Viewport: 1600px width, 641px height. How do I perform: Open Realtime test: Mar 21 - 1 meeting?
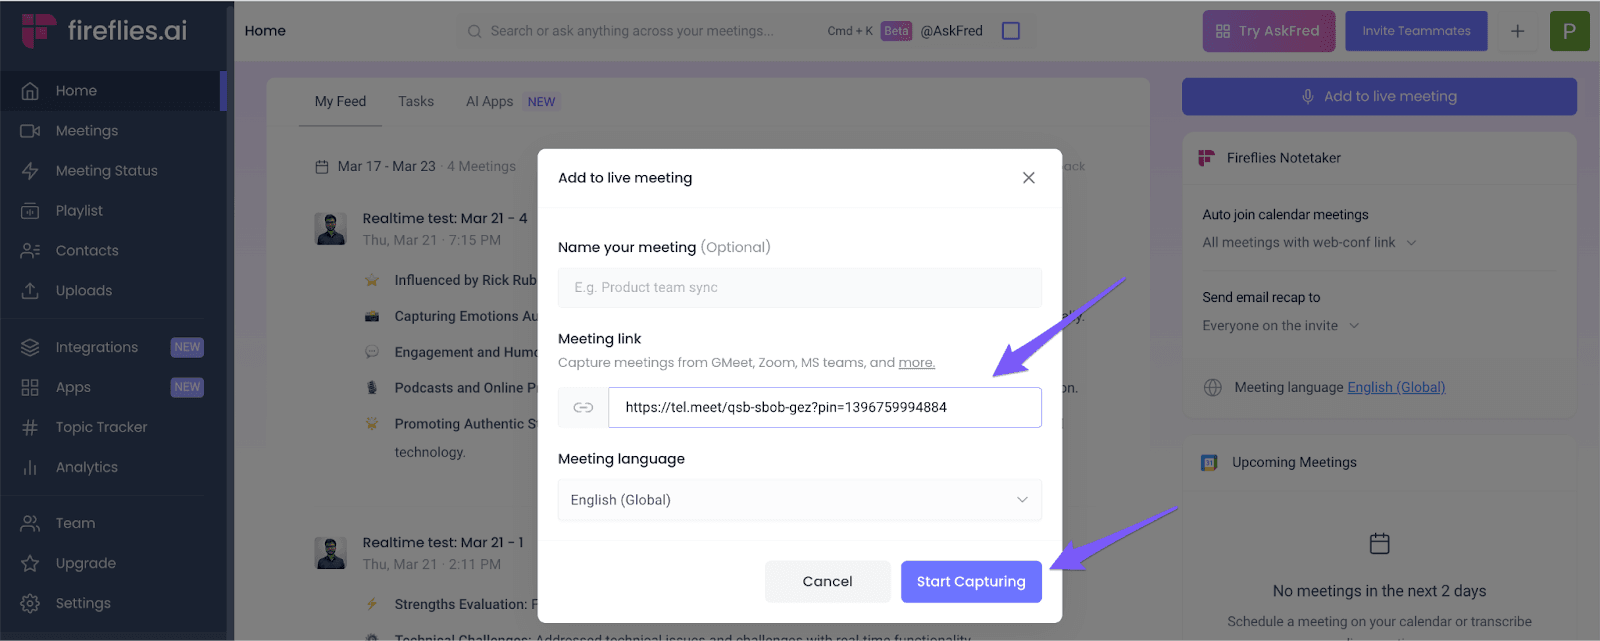point(442,542)
